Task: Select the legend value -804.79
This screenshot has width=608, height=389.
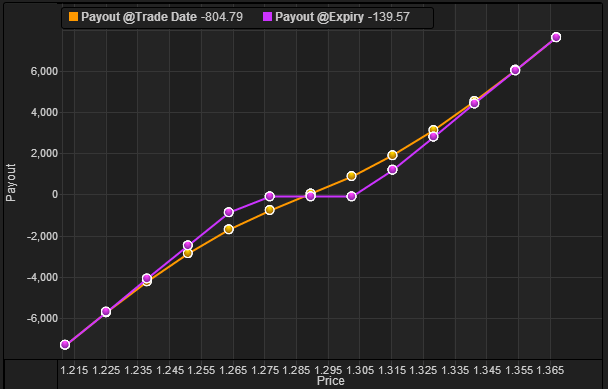Action: (222, 17)
